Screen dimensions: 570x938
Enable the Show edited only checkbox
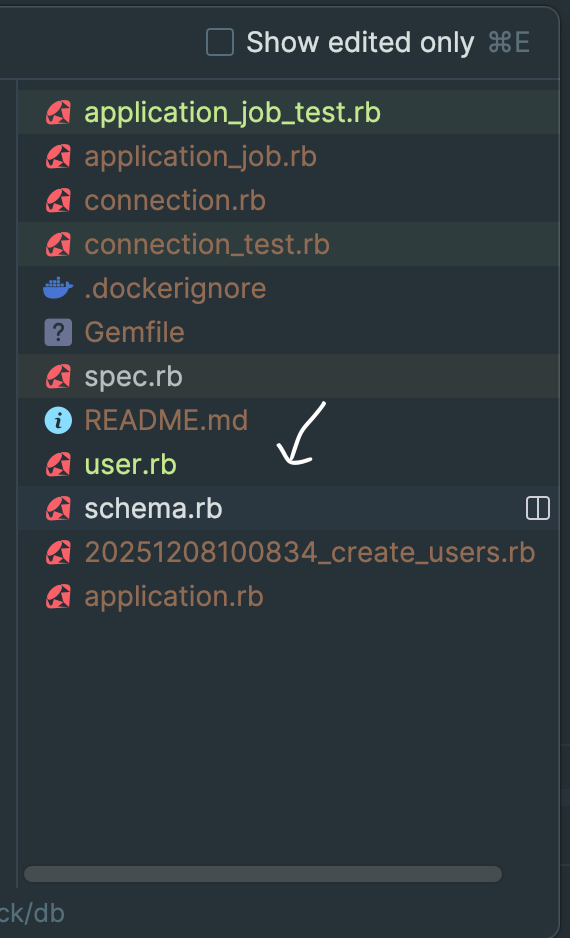(x=220, y=42)
